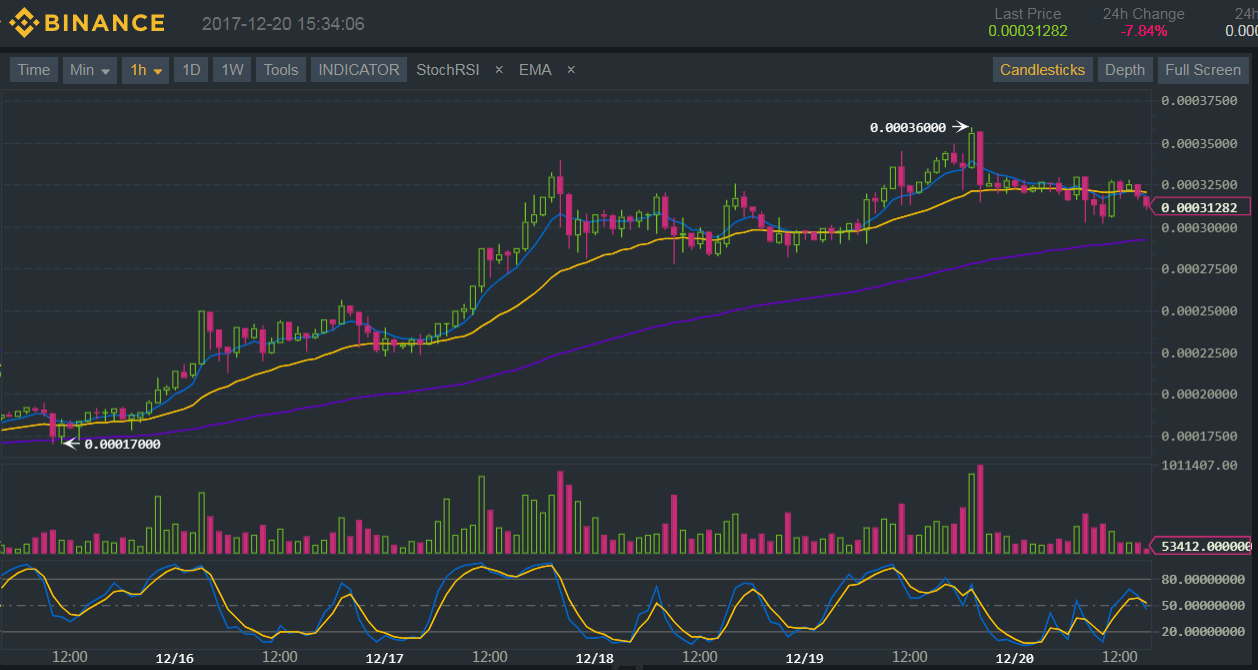
Task: Select the StochRSI indicator label
Action: [448, 70]
